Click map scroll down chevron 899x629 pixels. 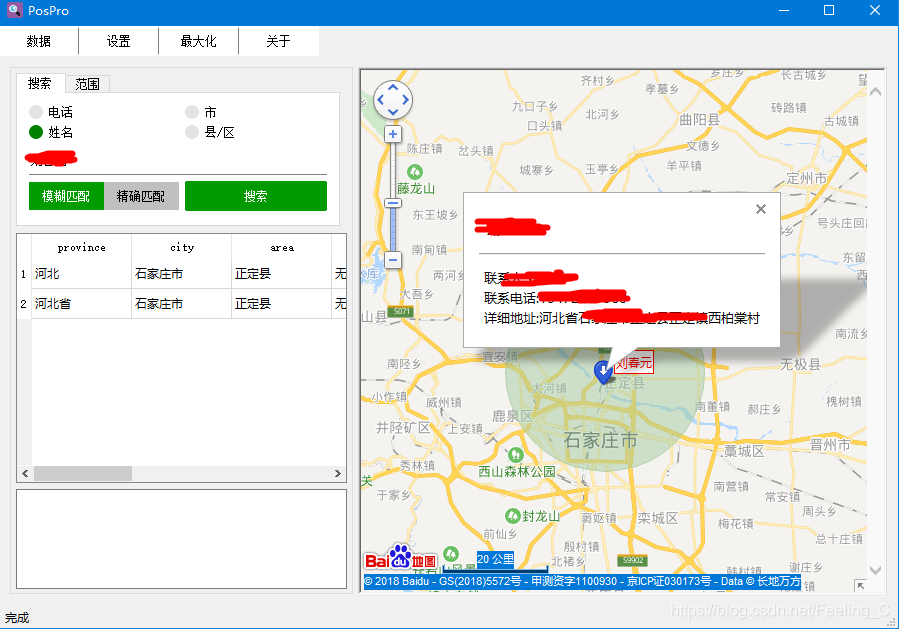[875, 570]
